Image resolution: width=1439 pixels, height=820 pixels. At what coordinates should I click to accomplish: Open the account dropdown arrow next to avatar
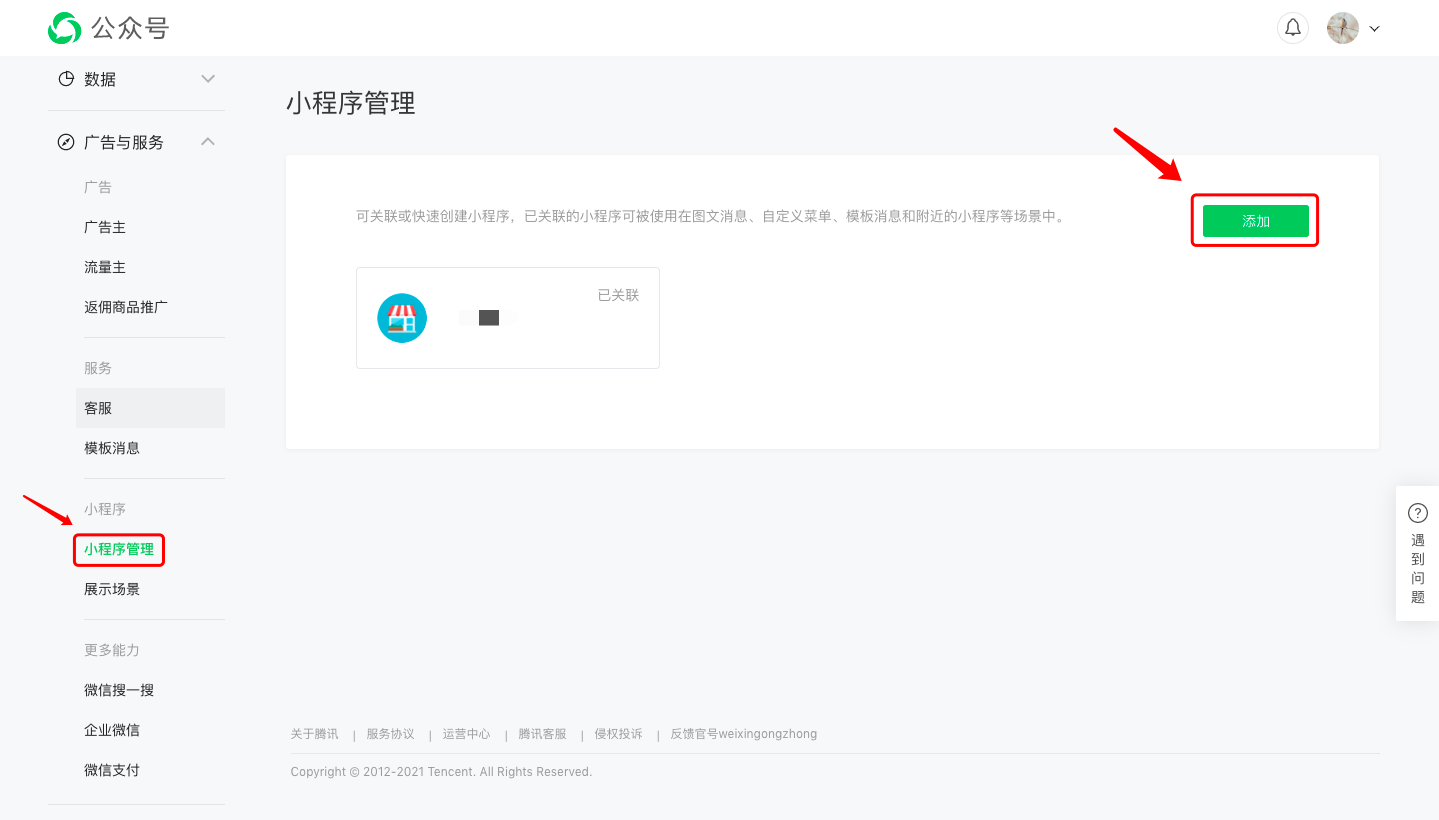tap(1374, 28)
